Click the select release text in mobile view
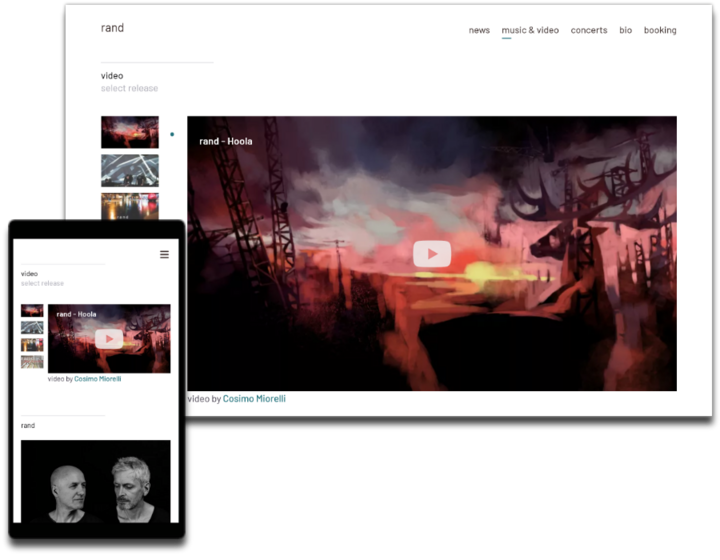720x560 pixels. pyautogui.click(x=42, y=284)
